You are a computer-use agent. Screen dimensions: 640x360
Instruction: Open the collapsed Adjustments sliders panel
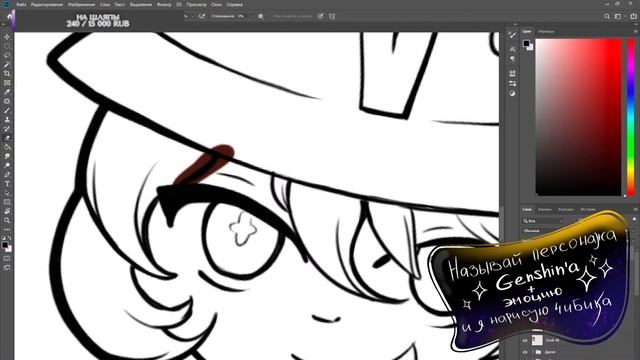512,83
